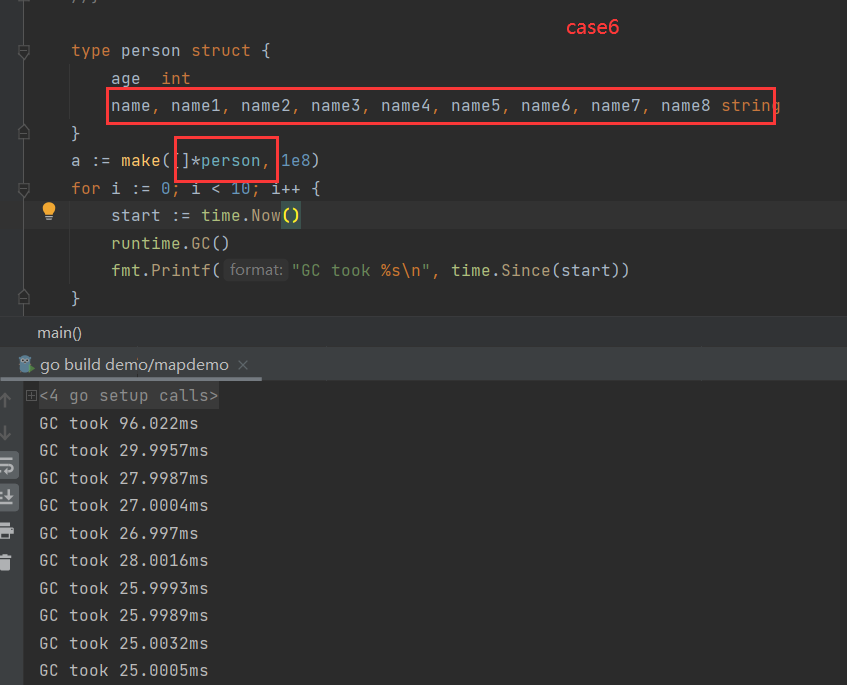Click the Go gopher run tab icon
The width and height of the screenshot is (847, 685).
(26, 364)
